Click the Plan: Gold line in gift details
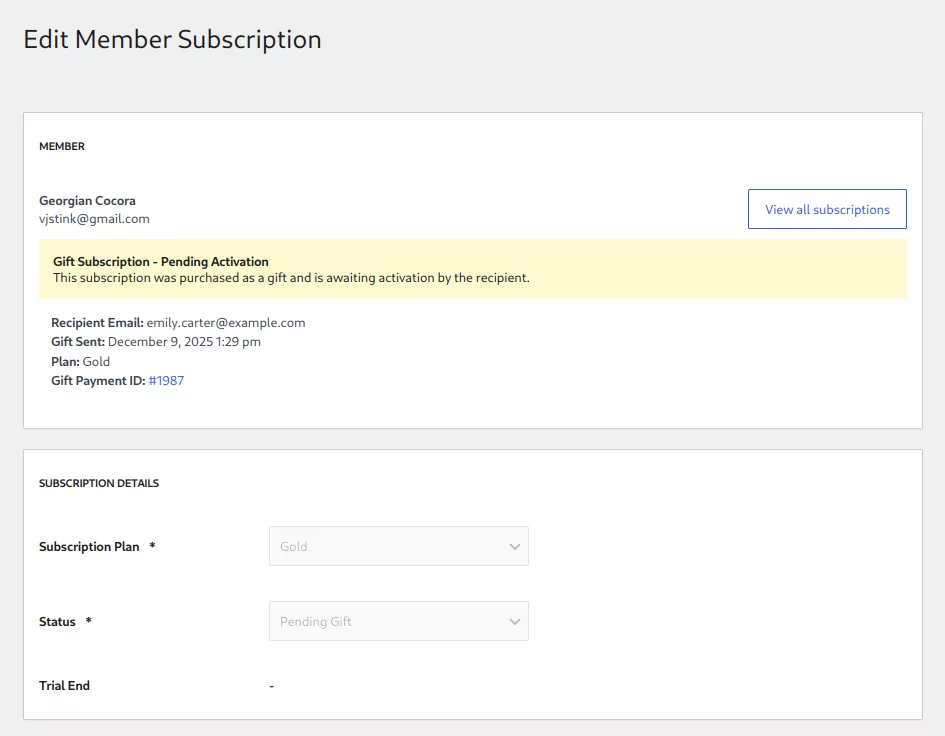Viewport: 945px width, 736px height. click(81, 362)
